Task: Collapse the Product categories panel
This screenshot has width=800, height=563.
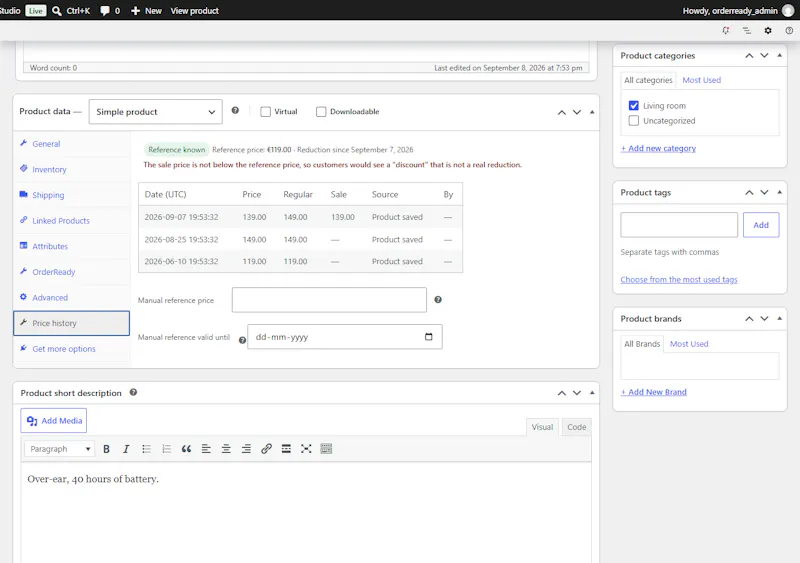Action: pyautogui.click(x=779, y=55)
